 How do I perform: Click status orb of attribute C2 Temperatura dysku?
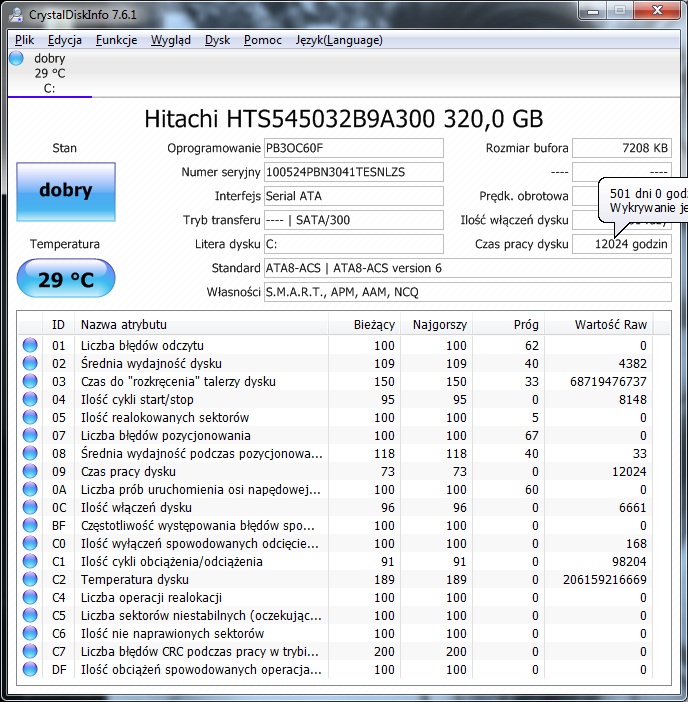pyautogui.click(x=30, y=579)
